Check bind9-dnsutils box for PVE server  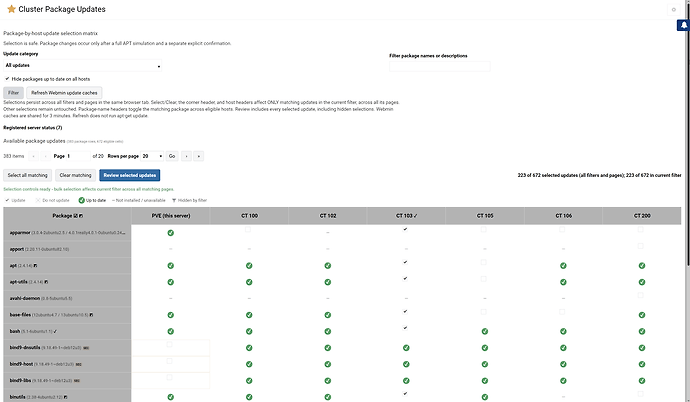pos(169,344)
